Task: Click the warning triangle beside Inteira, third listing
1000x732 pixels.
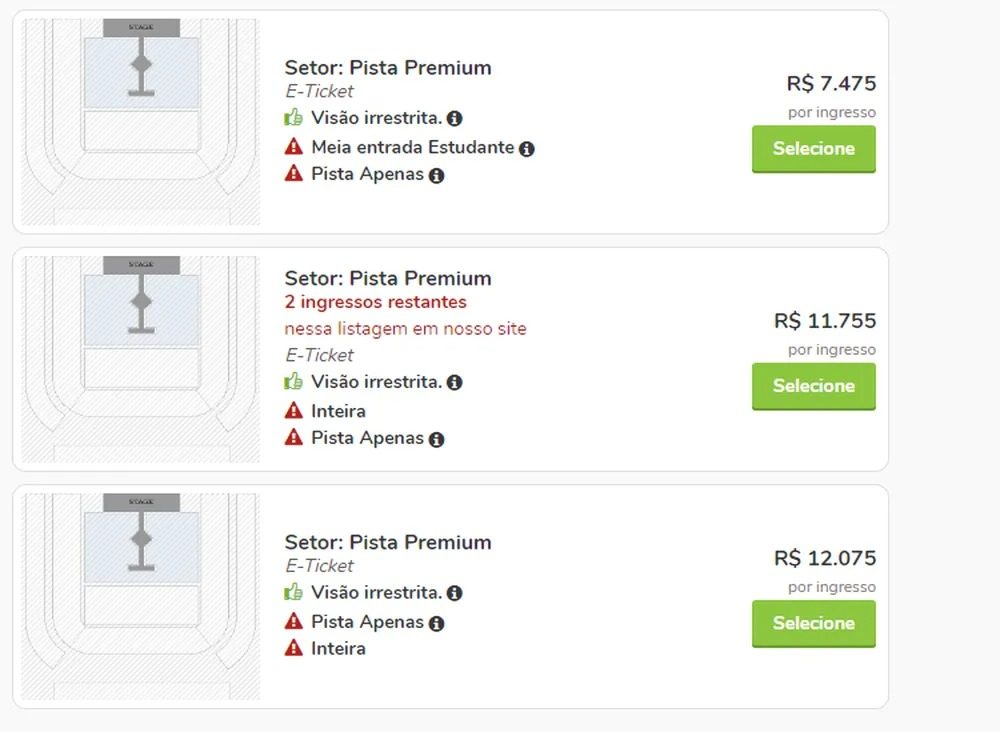Action: pyautogui.click(x=292, y=648)
